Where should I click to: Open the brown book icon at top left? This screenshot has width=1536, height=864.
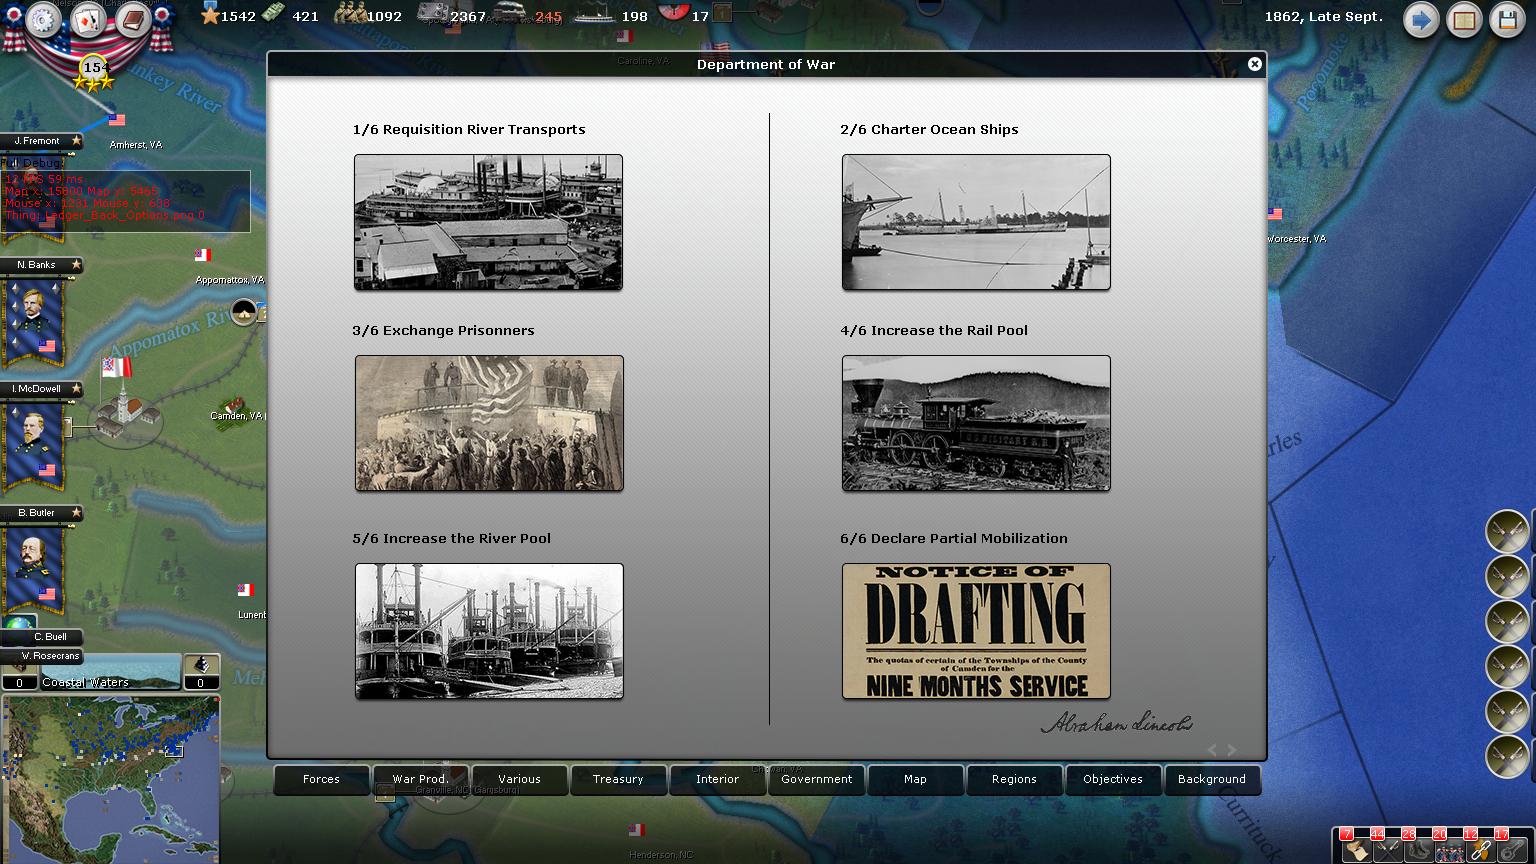(x=131, y=20)
